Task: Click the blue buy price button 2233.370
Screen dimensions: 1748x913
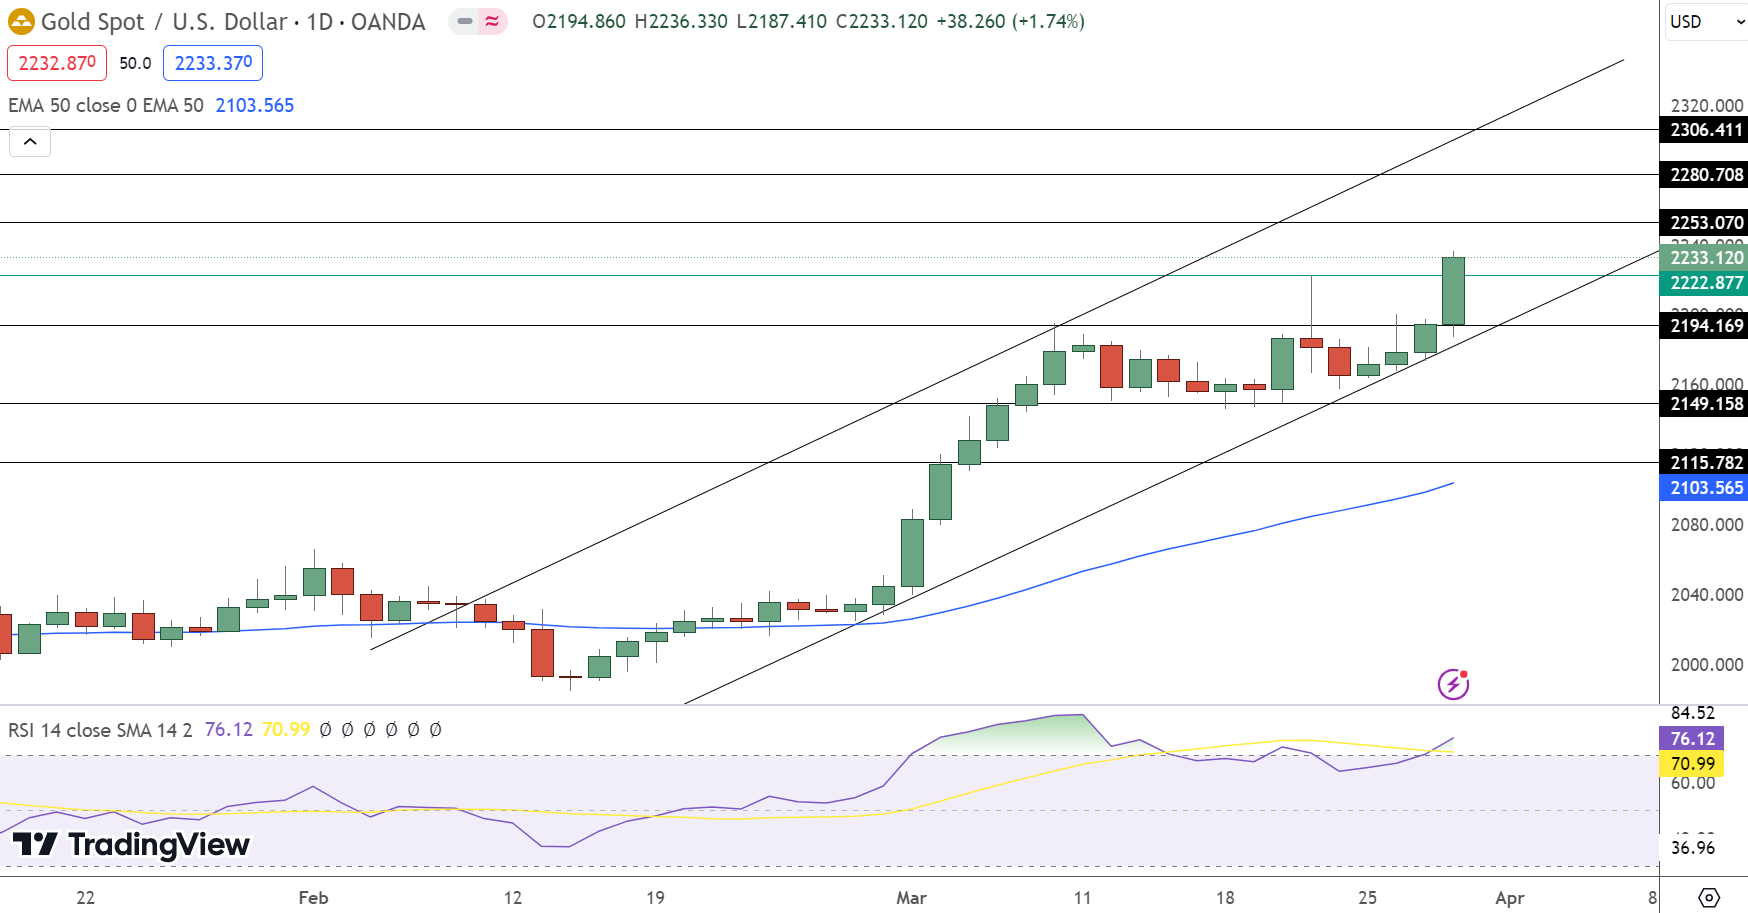Action: (x=212, y=62)
